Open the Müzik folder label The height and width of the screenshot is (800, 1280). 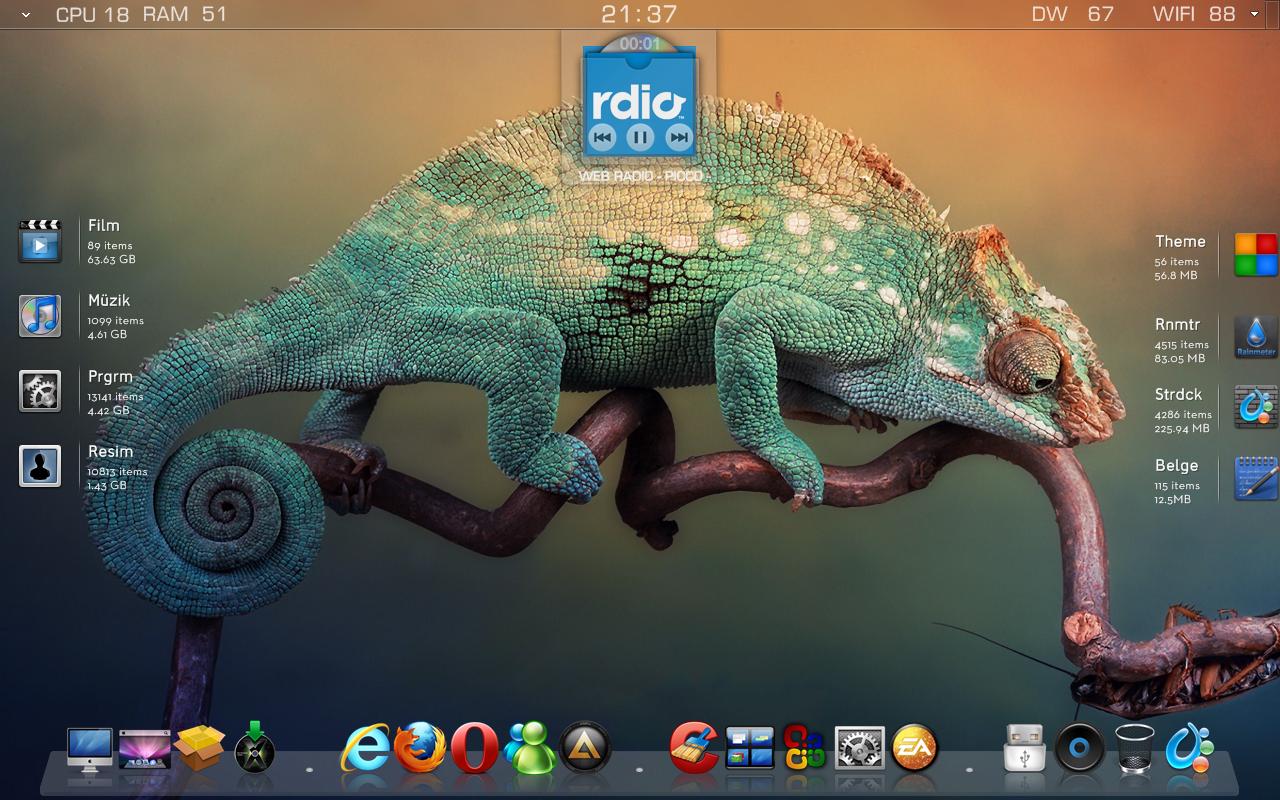click(108, 300)
